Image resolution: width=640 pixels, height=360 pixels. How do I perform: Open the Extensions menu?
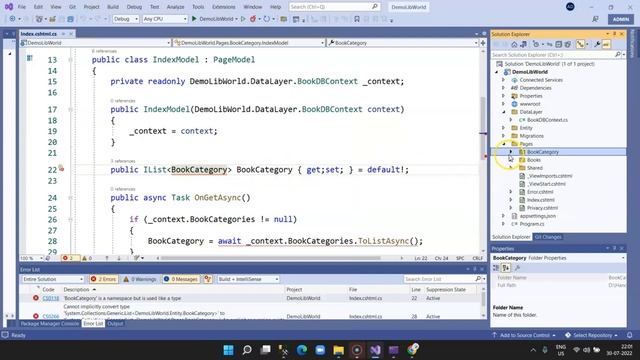pyautogui.click(x=223, y=7)
